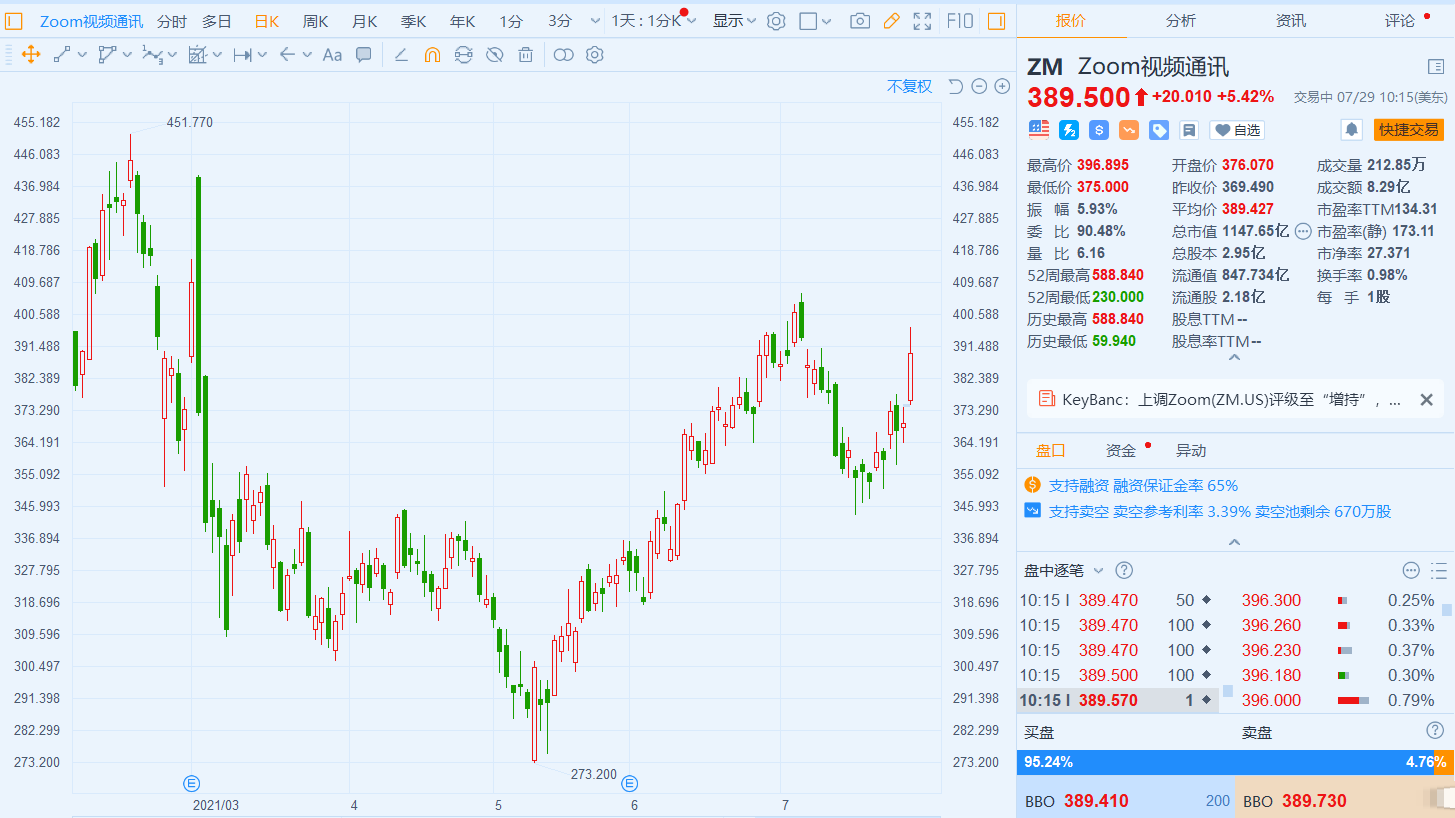Toggle the left sidebar panel icon

pos(14,21)
